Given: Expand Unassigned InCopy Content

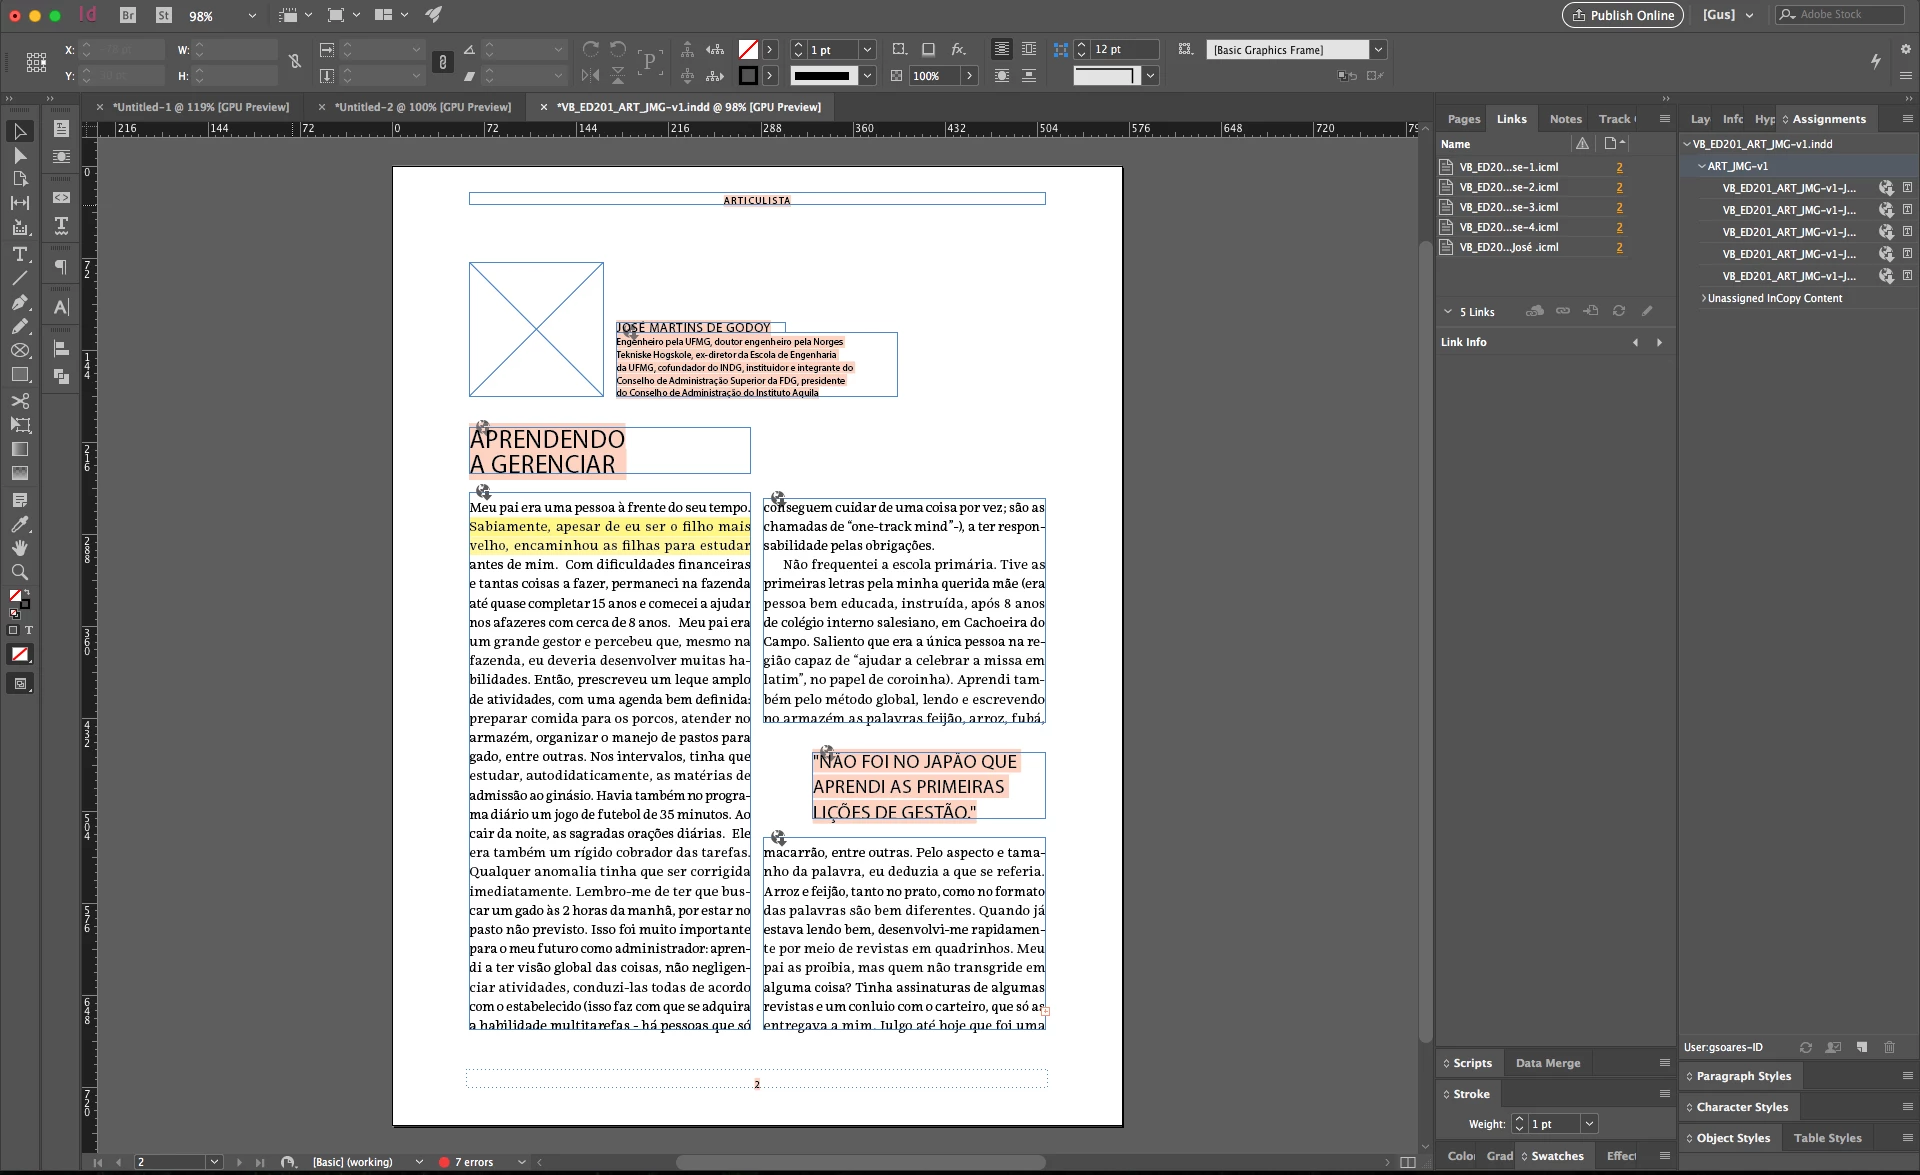Looking at the screenshot, I should pyautogui.click(x=1703, y=298).
